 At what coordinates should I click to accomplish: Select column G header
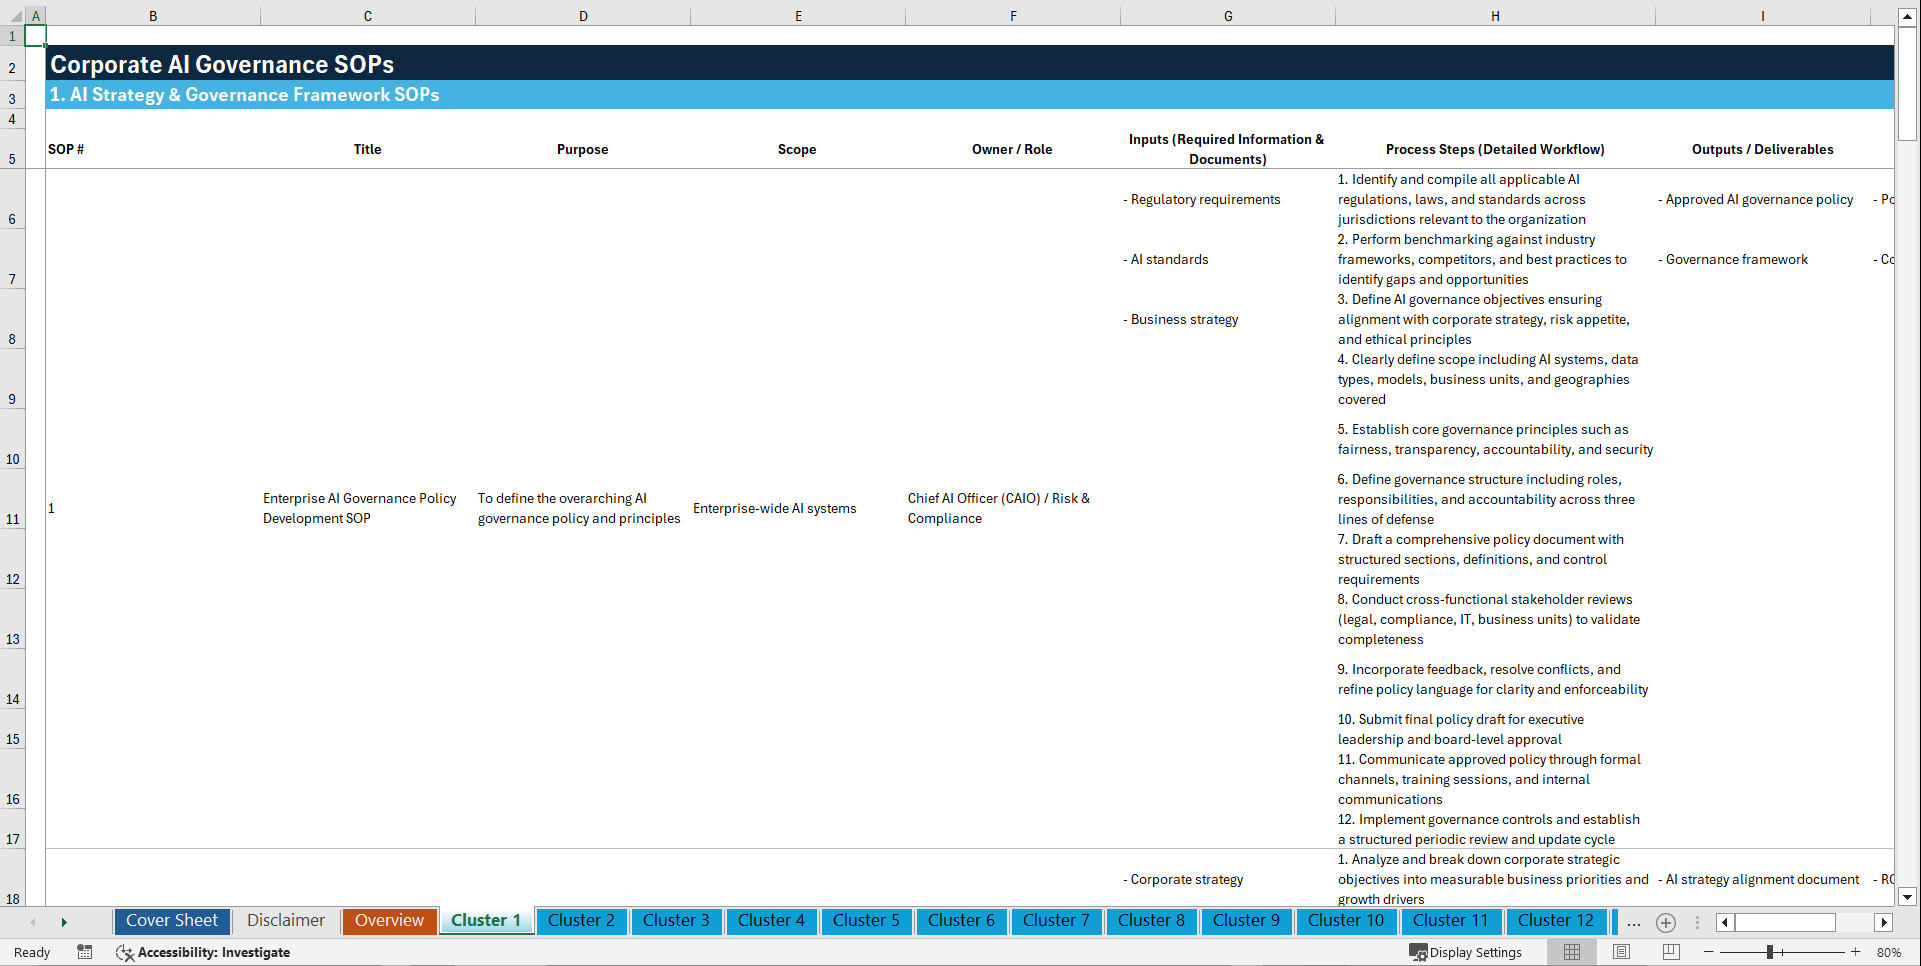(x=1227, y=15)
